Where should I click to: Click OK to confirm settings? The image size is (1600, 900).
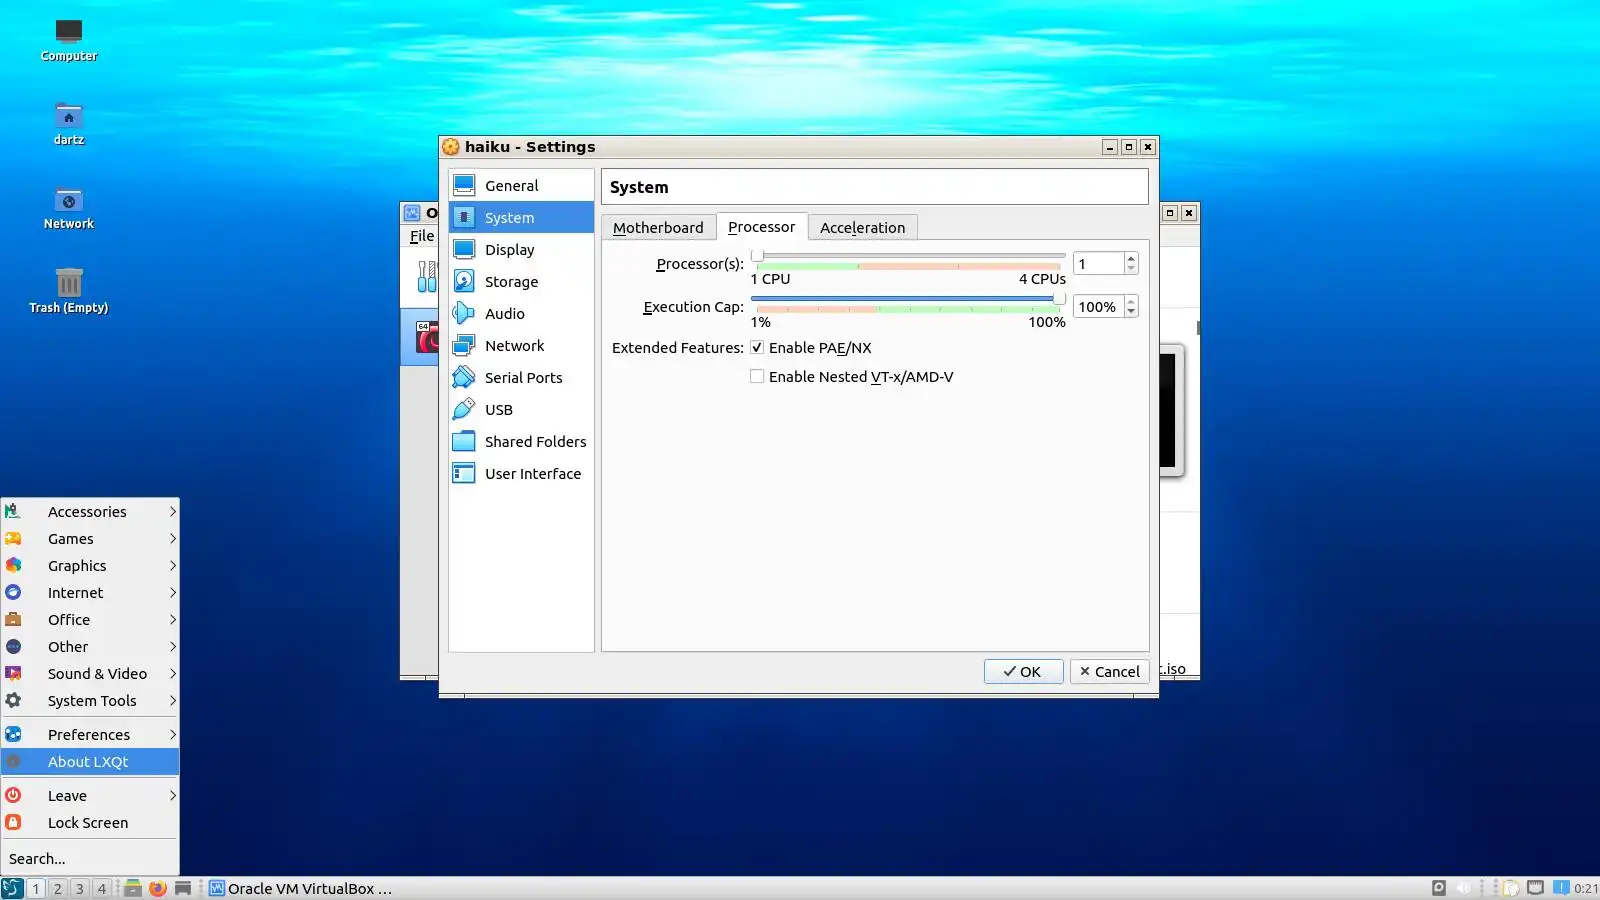pos(1023,672)
